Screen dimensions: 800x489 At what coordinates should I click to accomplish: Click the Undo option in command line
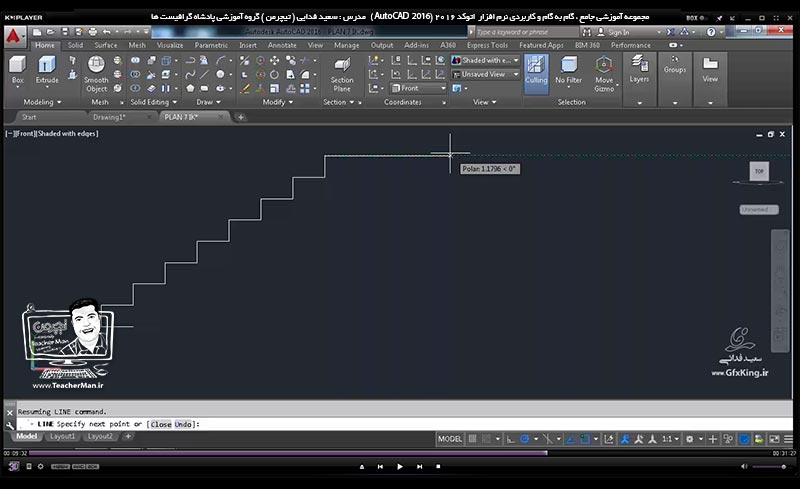pos(183,424)
